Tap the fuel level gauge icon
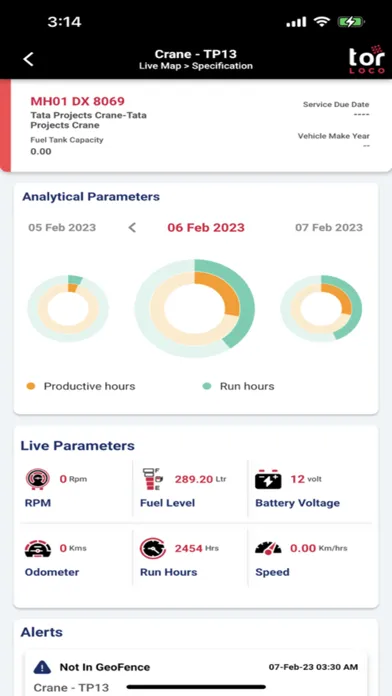This screenshot has width=392, height=696. 153,479
